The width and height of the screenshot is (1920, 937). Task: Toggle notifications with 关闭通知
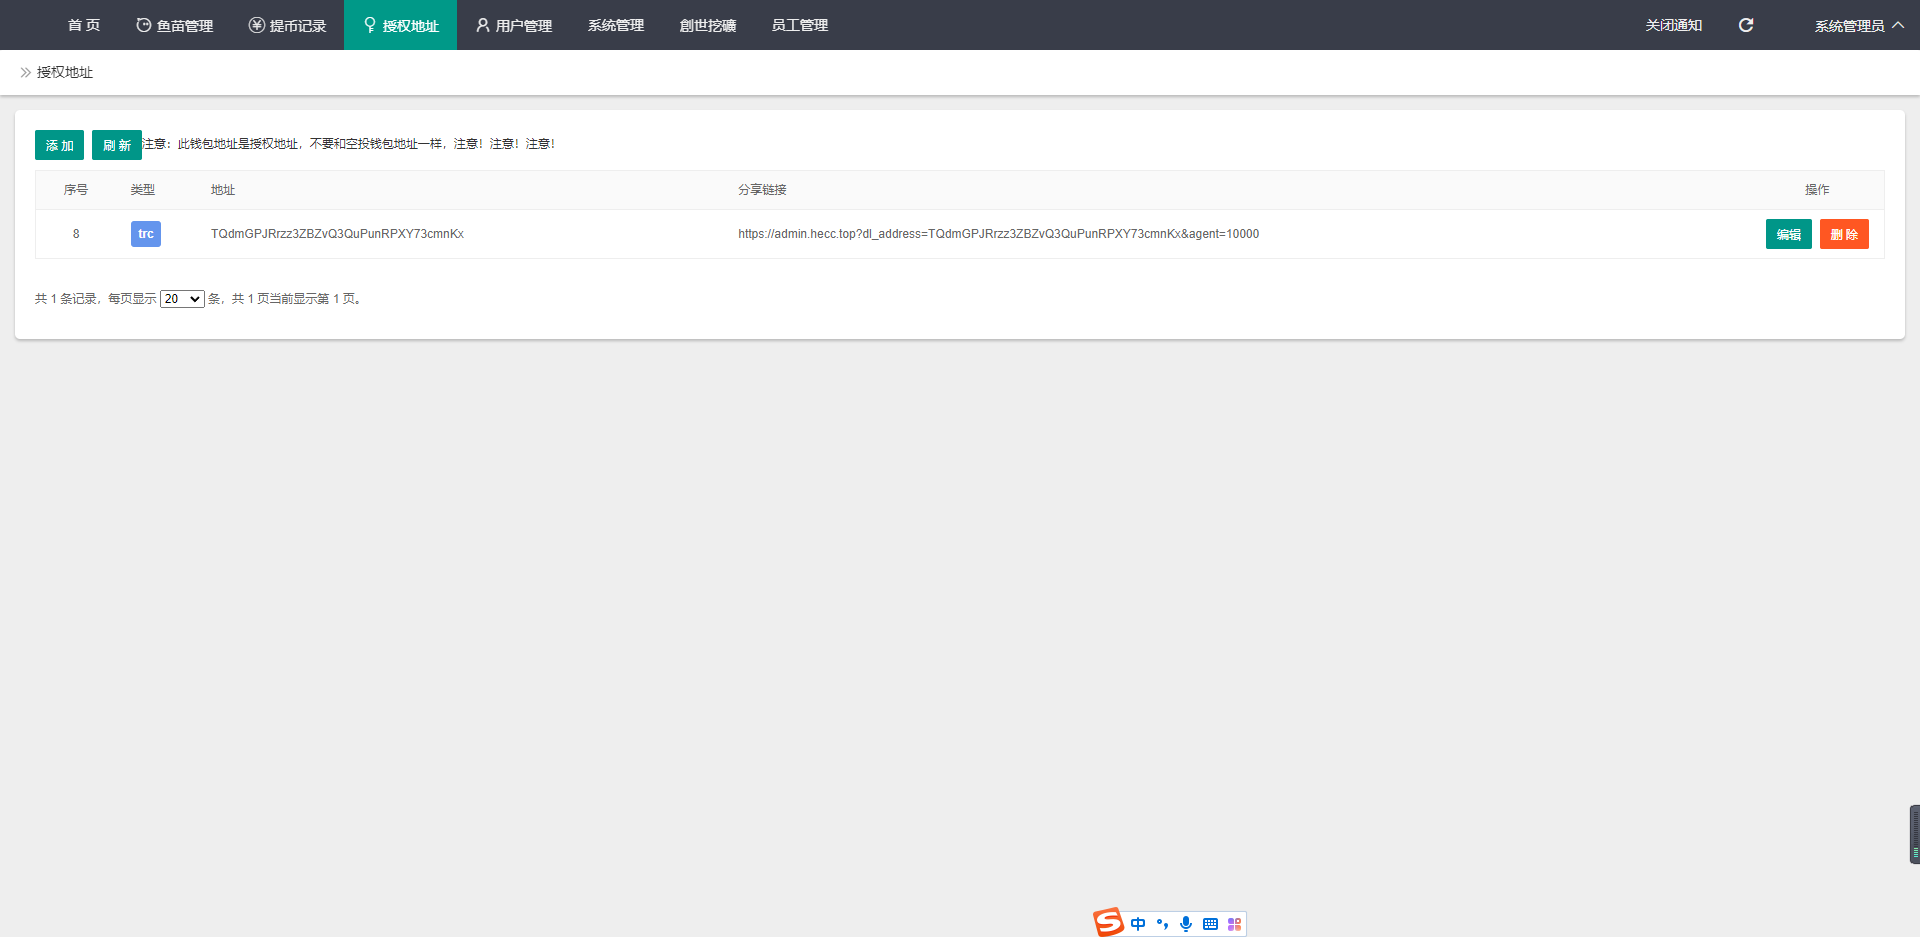1673,25
